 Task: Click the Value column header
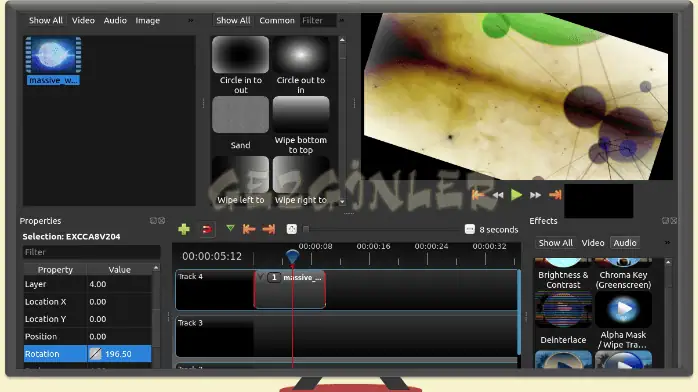tap(119, 270)
